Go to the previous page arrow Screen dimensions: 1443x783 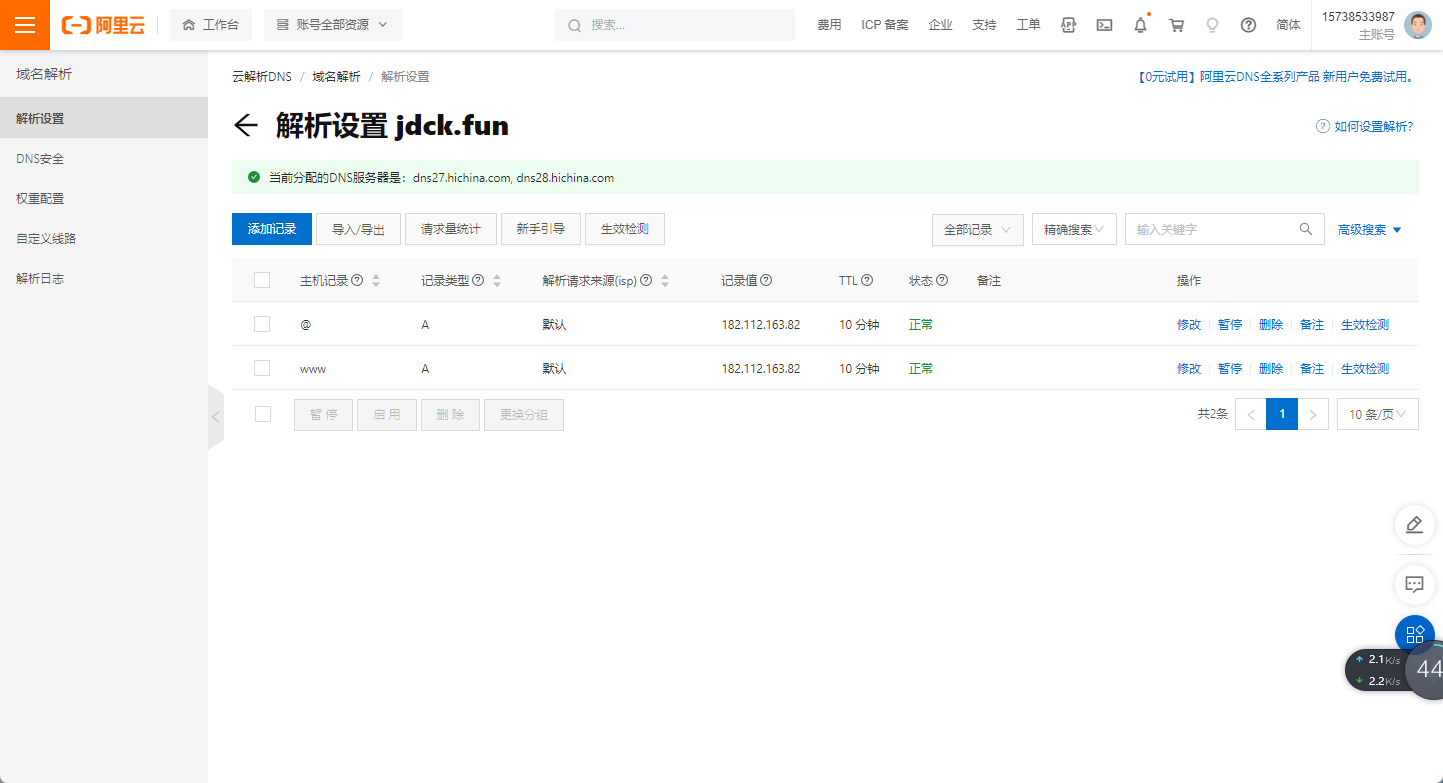[x=1251, y=414]
